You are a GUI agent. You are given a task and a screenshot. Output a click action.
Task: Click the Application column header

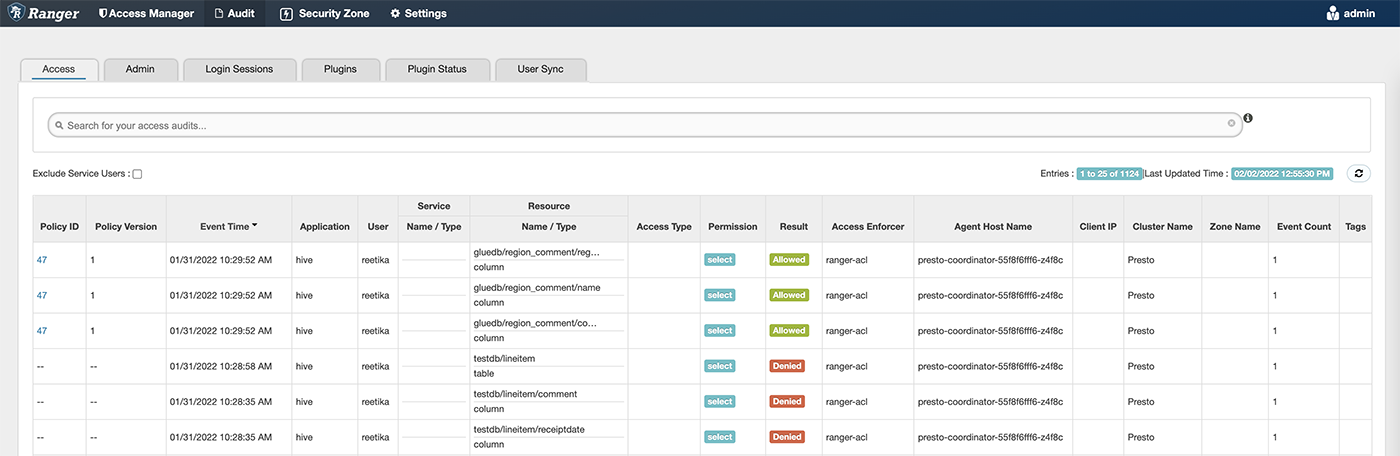(x=325, y=227)
